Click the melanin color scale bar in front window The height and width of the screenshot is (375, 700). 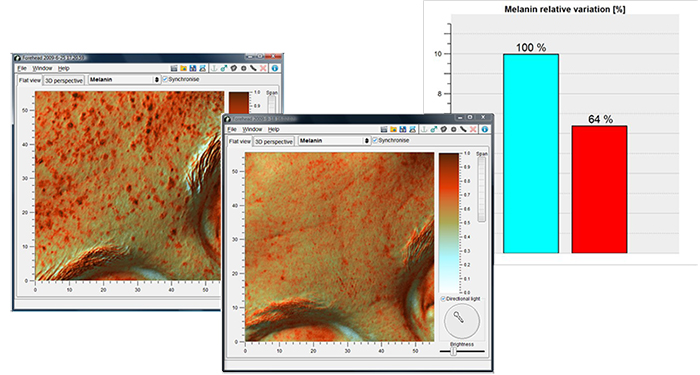coord(449,223)
